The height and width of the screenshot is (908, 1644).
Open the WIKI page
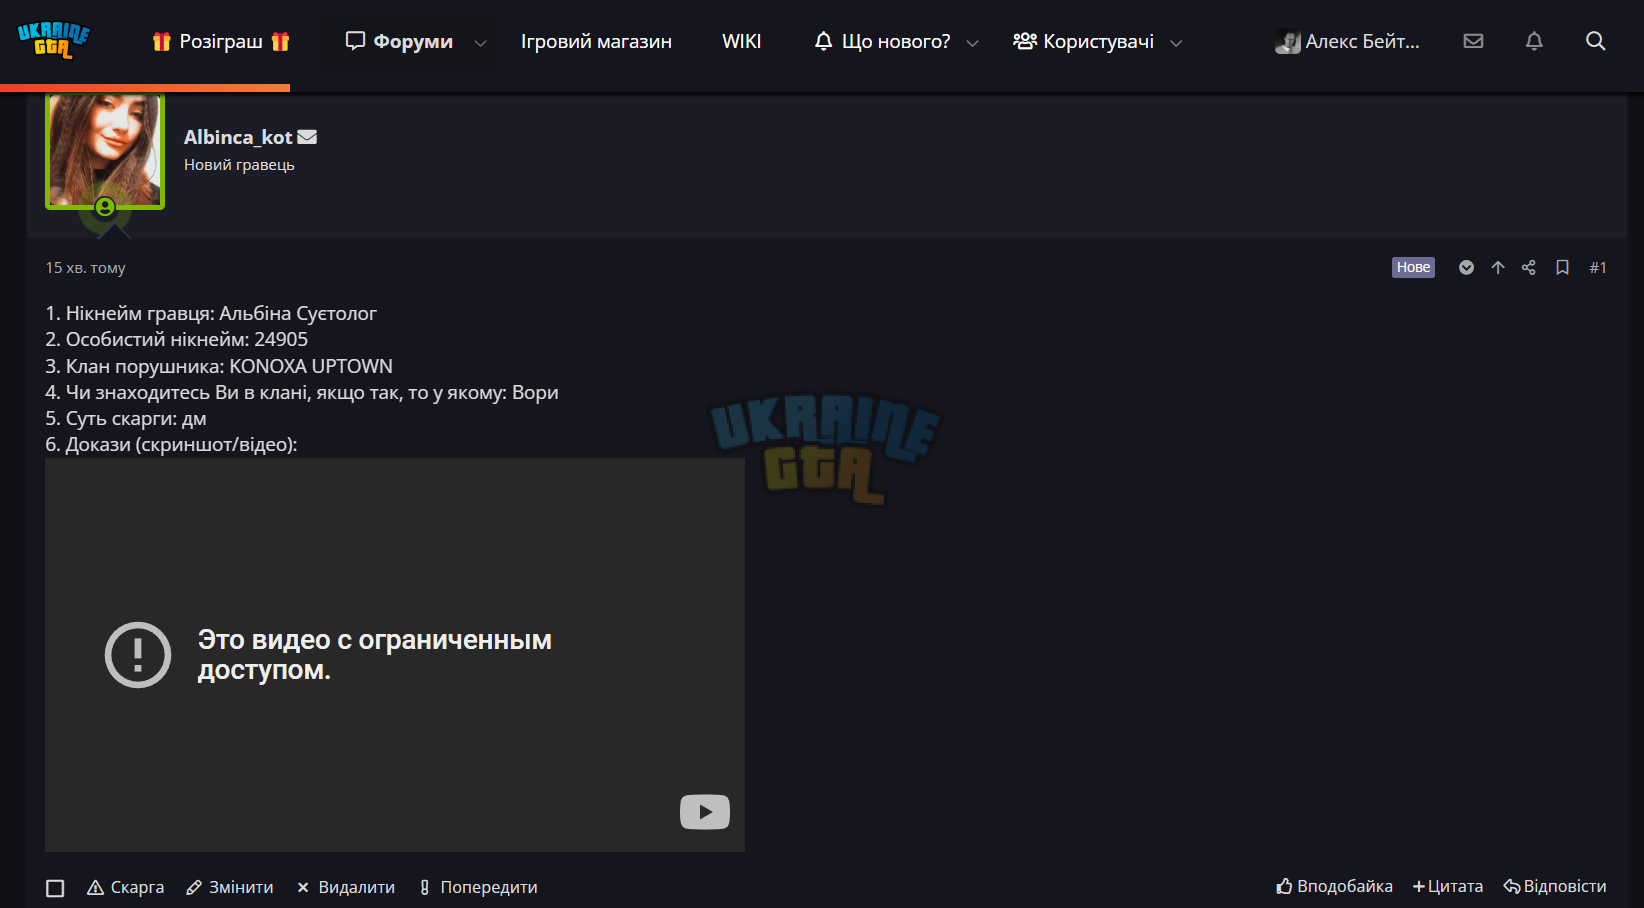(741, 42)
